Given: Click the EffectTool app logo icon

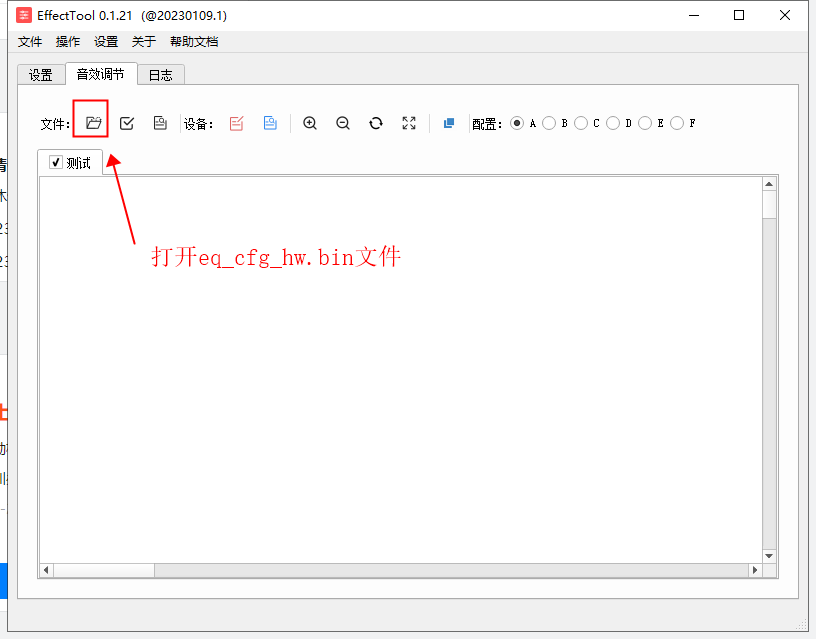Looking at the screenshot, I should click(24, 15).
